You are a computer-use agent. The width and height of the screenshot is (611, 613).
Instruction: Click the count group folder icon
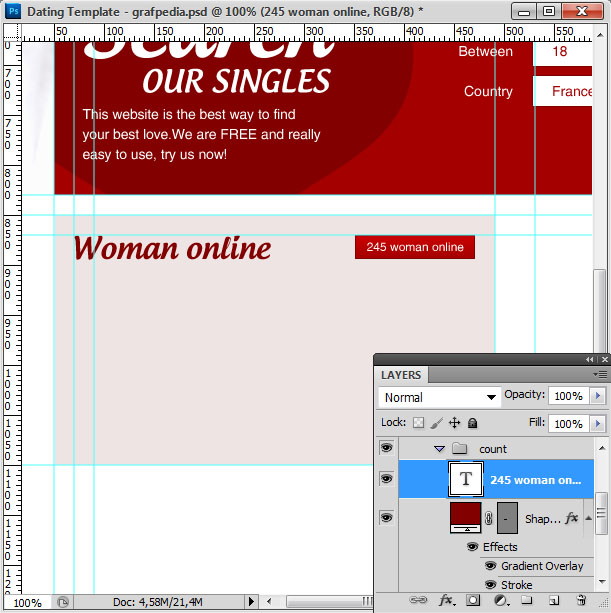460,448
